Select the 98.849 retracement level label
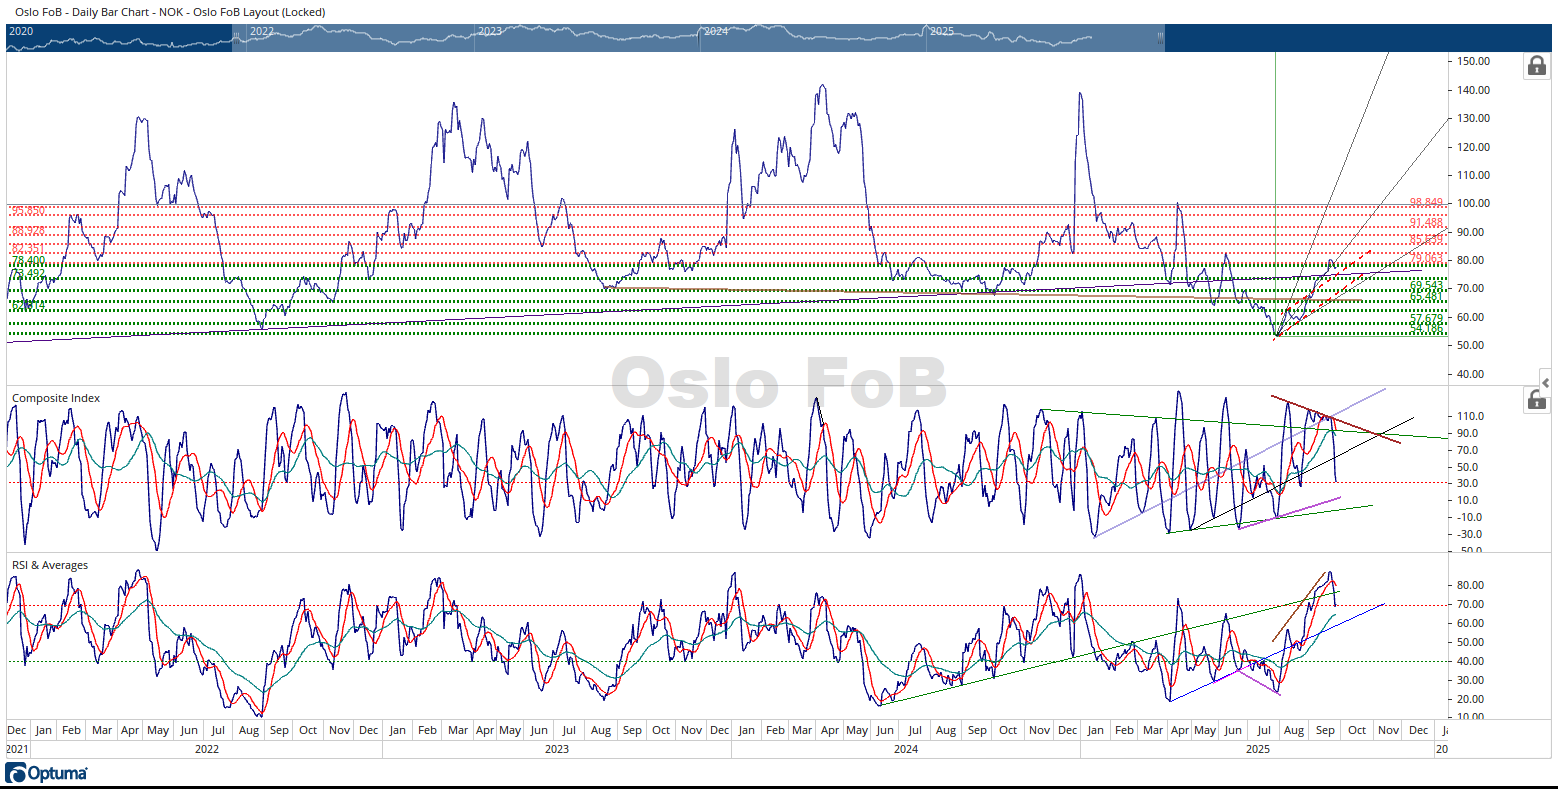The width and height of the screenshot is (1558, 789). (1426, 202)
